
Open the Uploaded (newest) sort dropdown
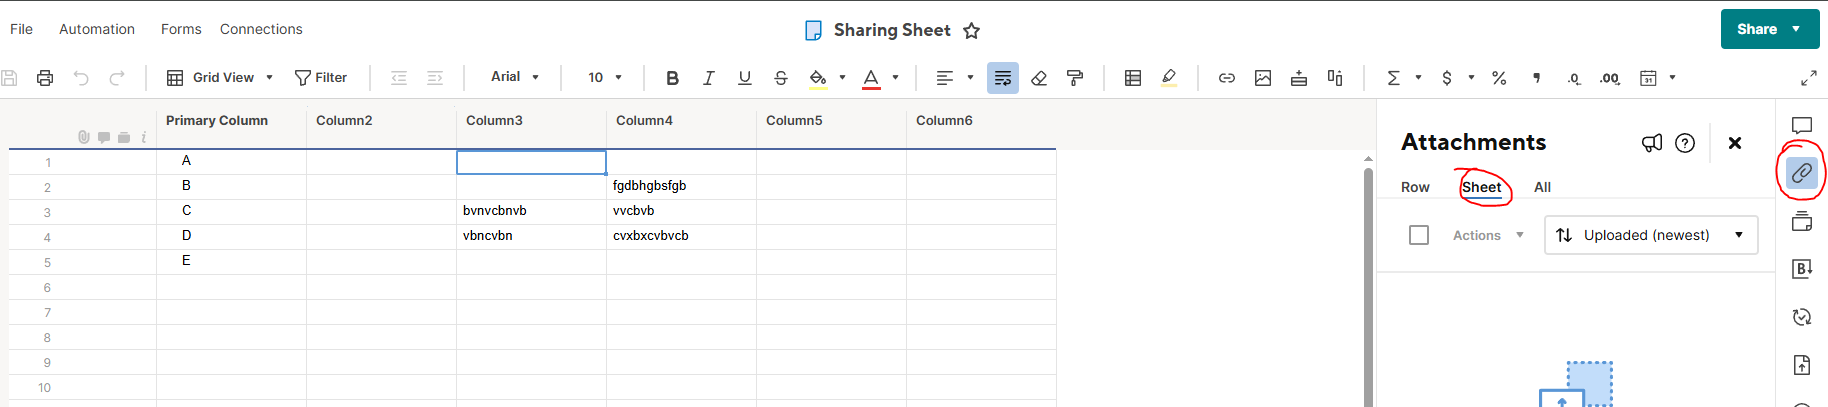point(1651,235)
